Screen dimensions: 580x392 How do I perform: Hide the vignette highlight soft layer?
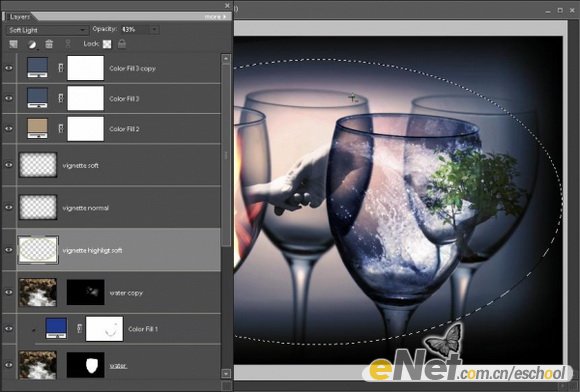9,250
